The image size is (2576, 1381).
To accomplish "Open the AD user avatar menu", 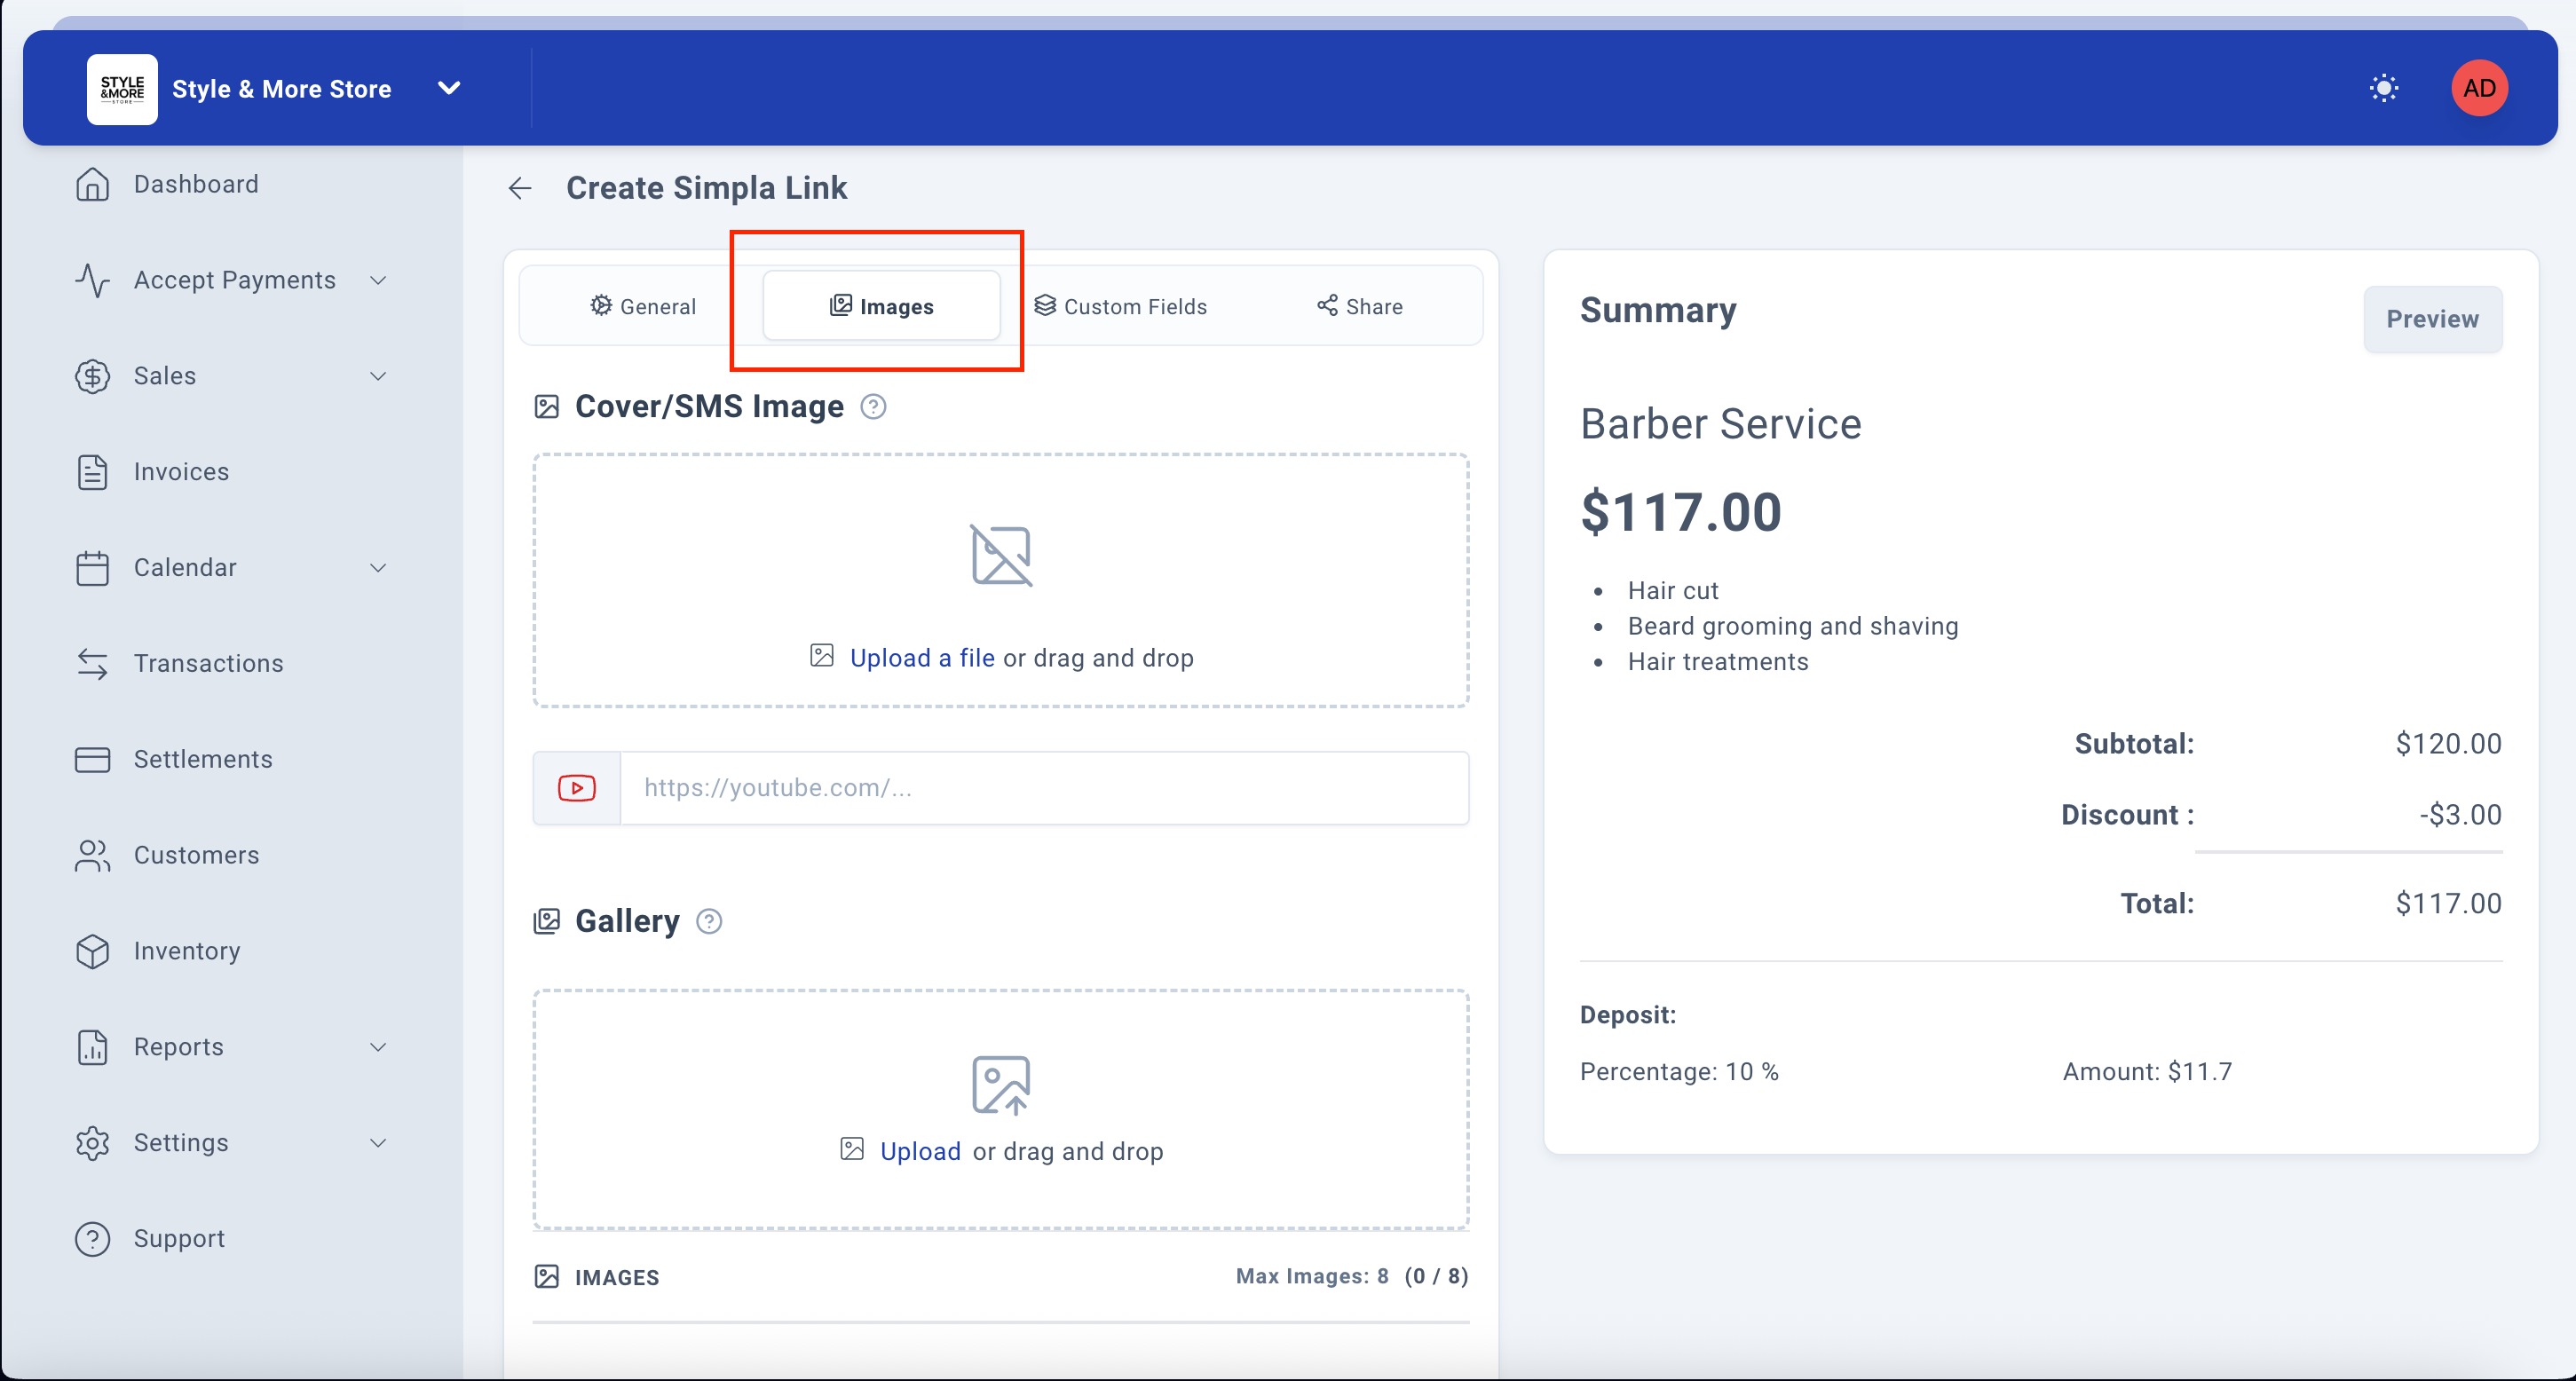I will point(2478,88).
